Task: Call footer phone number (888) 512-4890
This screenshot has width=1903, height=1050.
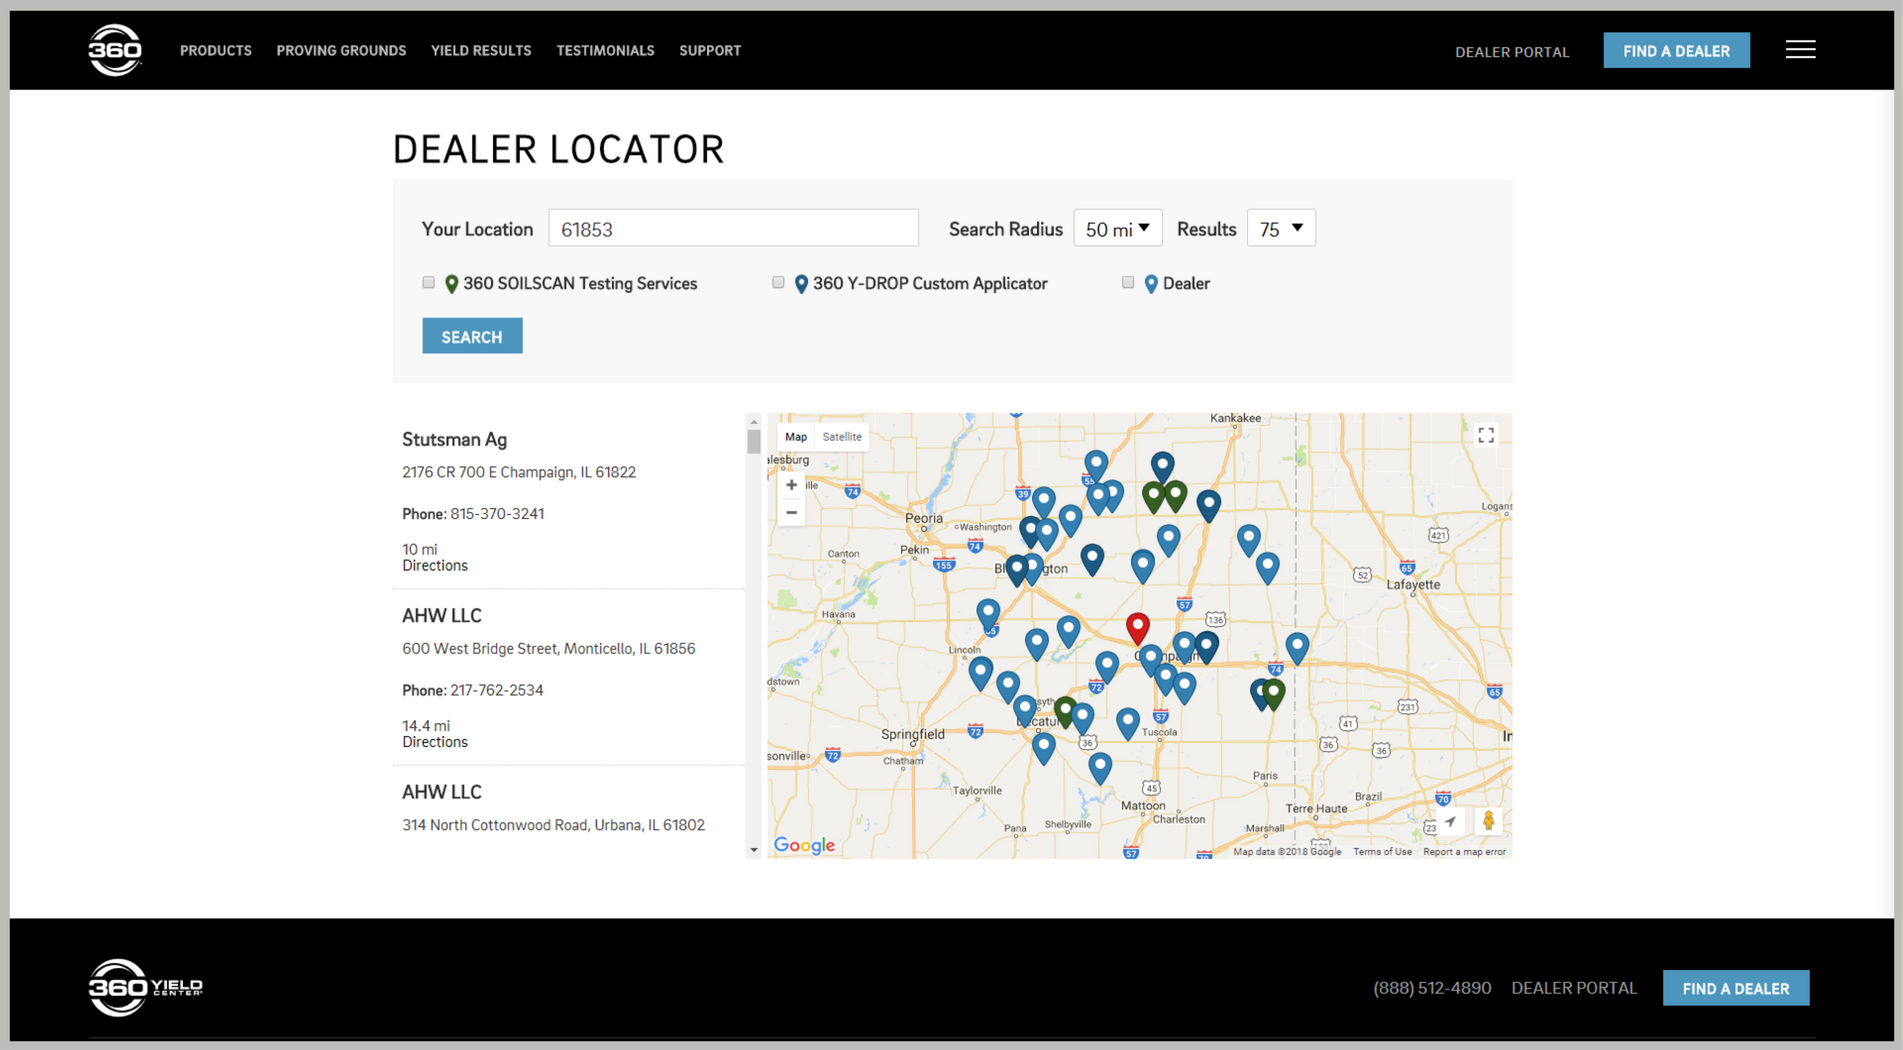Action: (x=1432, y=988)
